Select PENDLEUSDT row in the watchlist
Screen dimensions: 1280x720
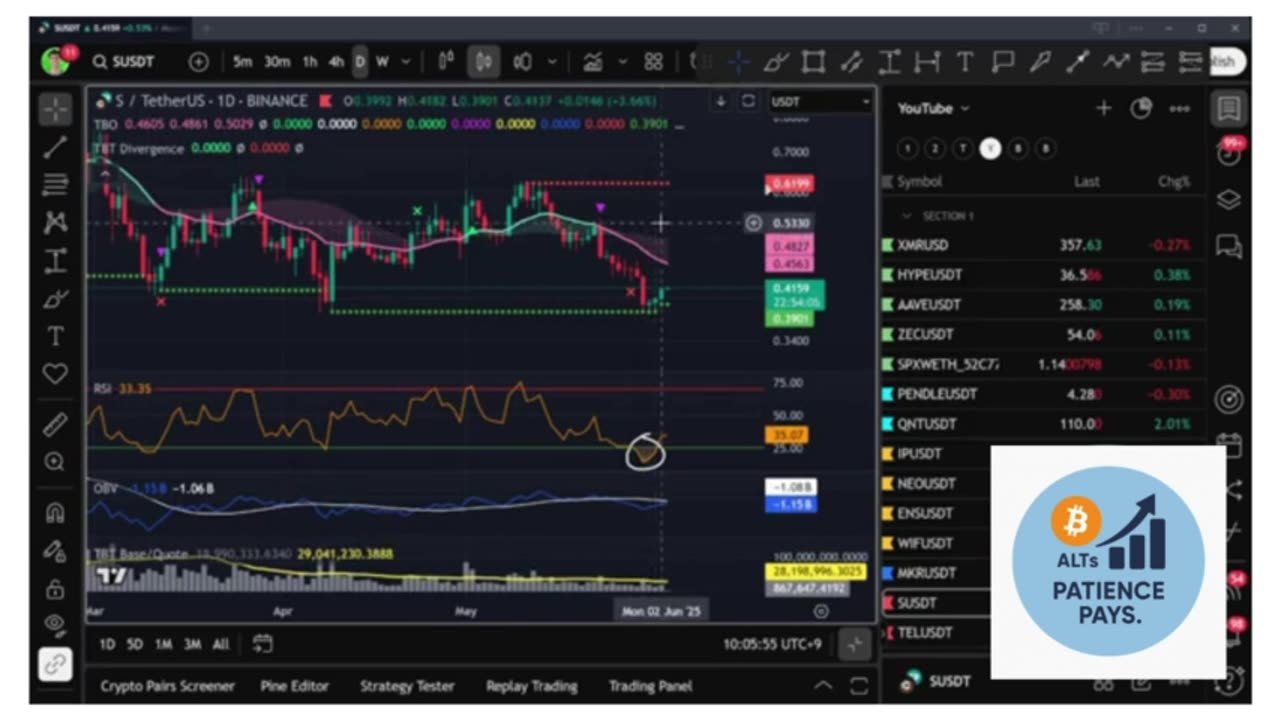click(1042, 394)
